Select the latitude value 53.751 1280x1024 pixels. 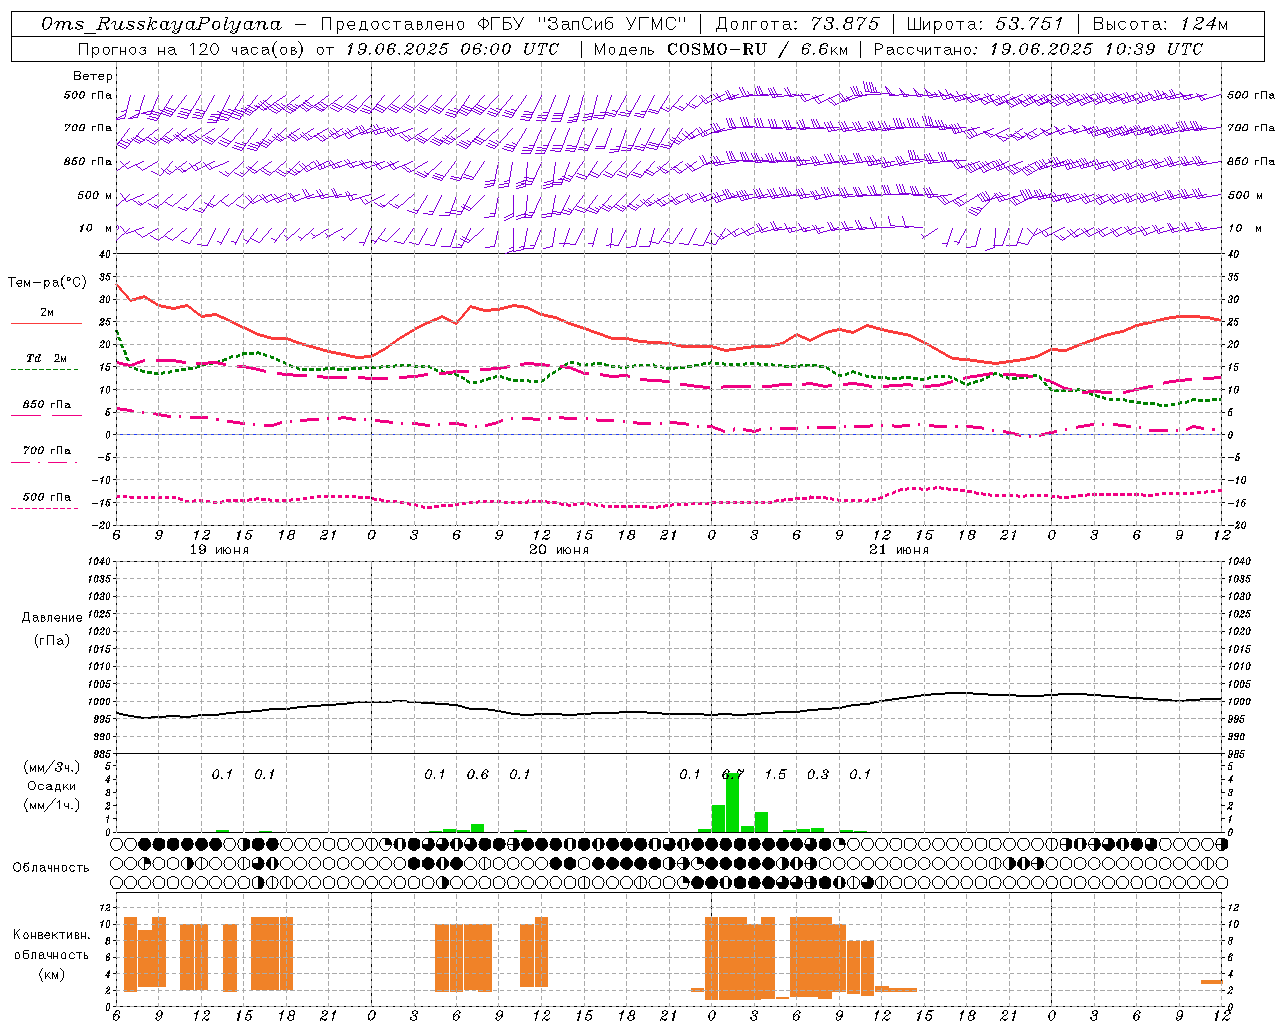tap(1030, 24)
